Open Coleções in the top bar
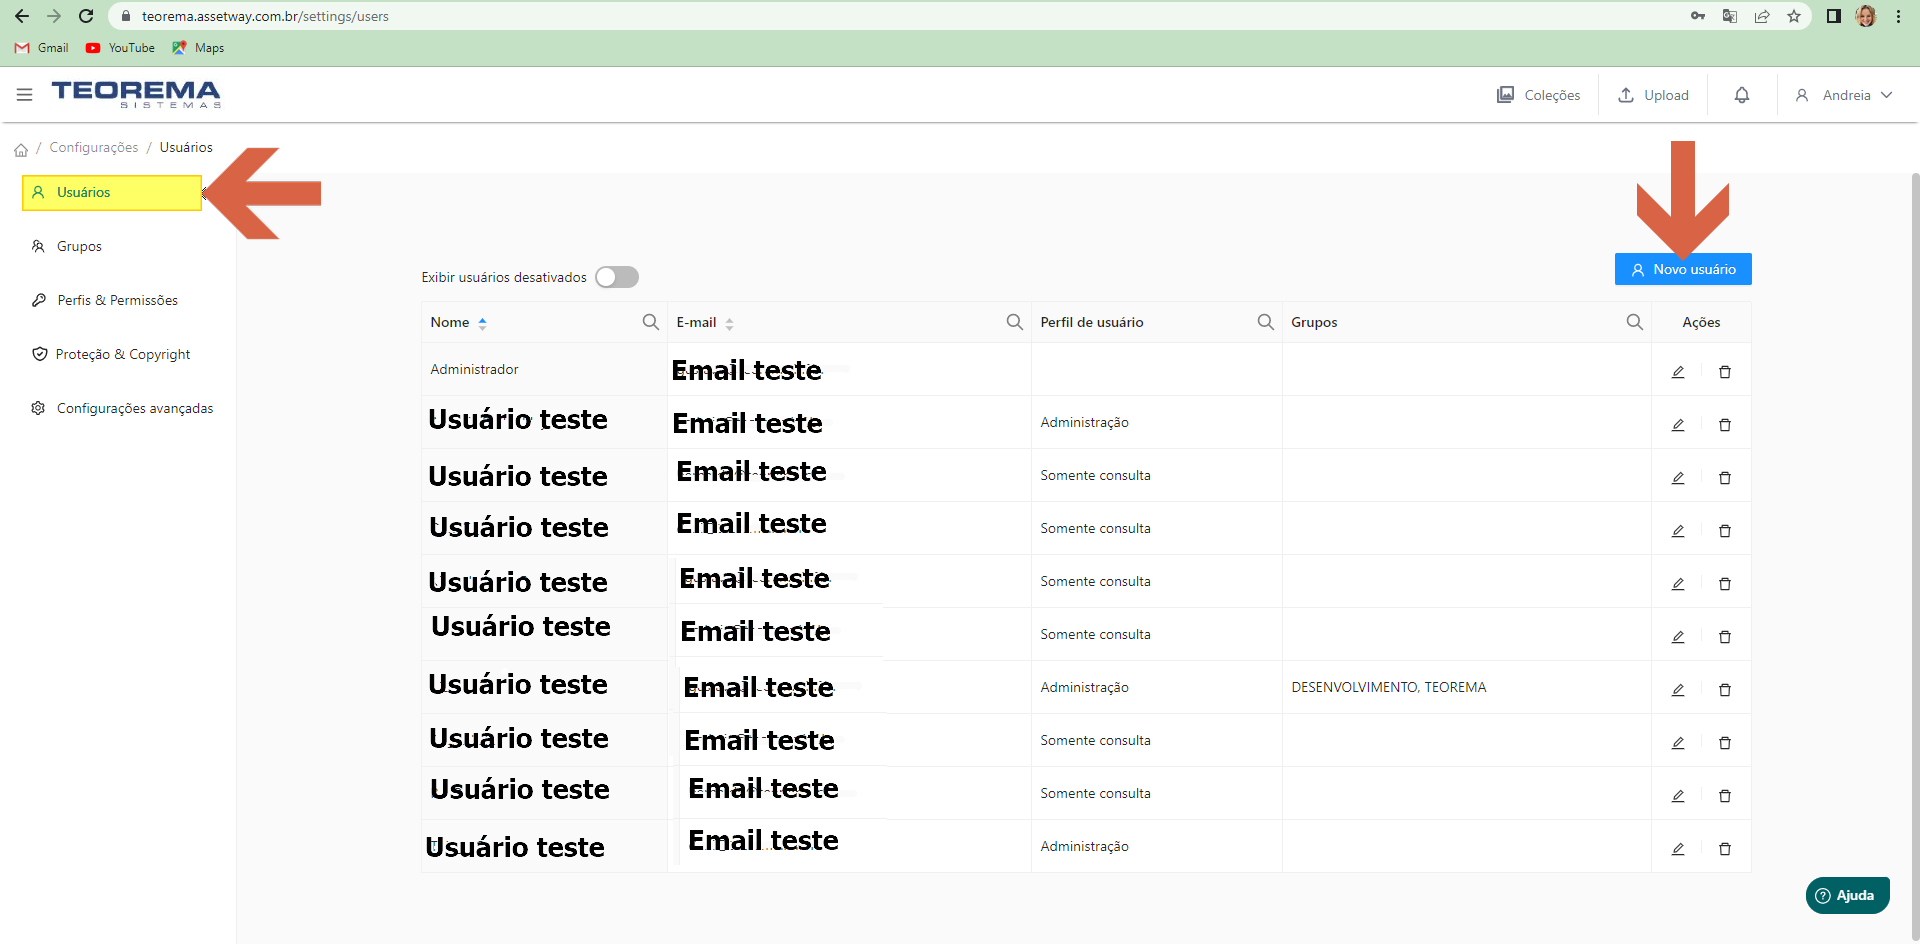1920x944 pixels. [1539, 95]
